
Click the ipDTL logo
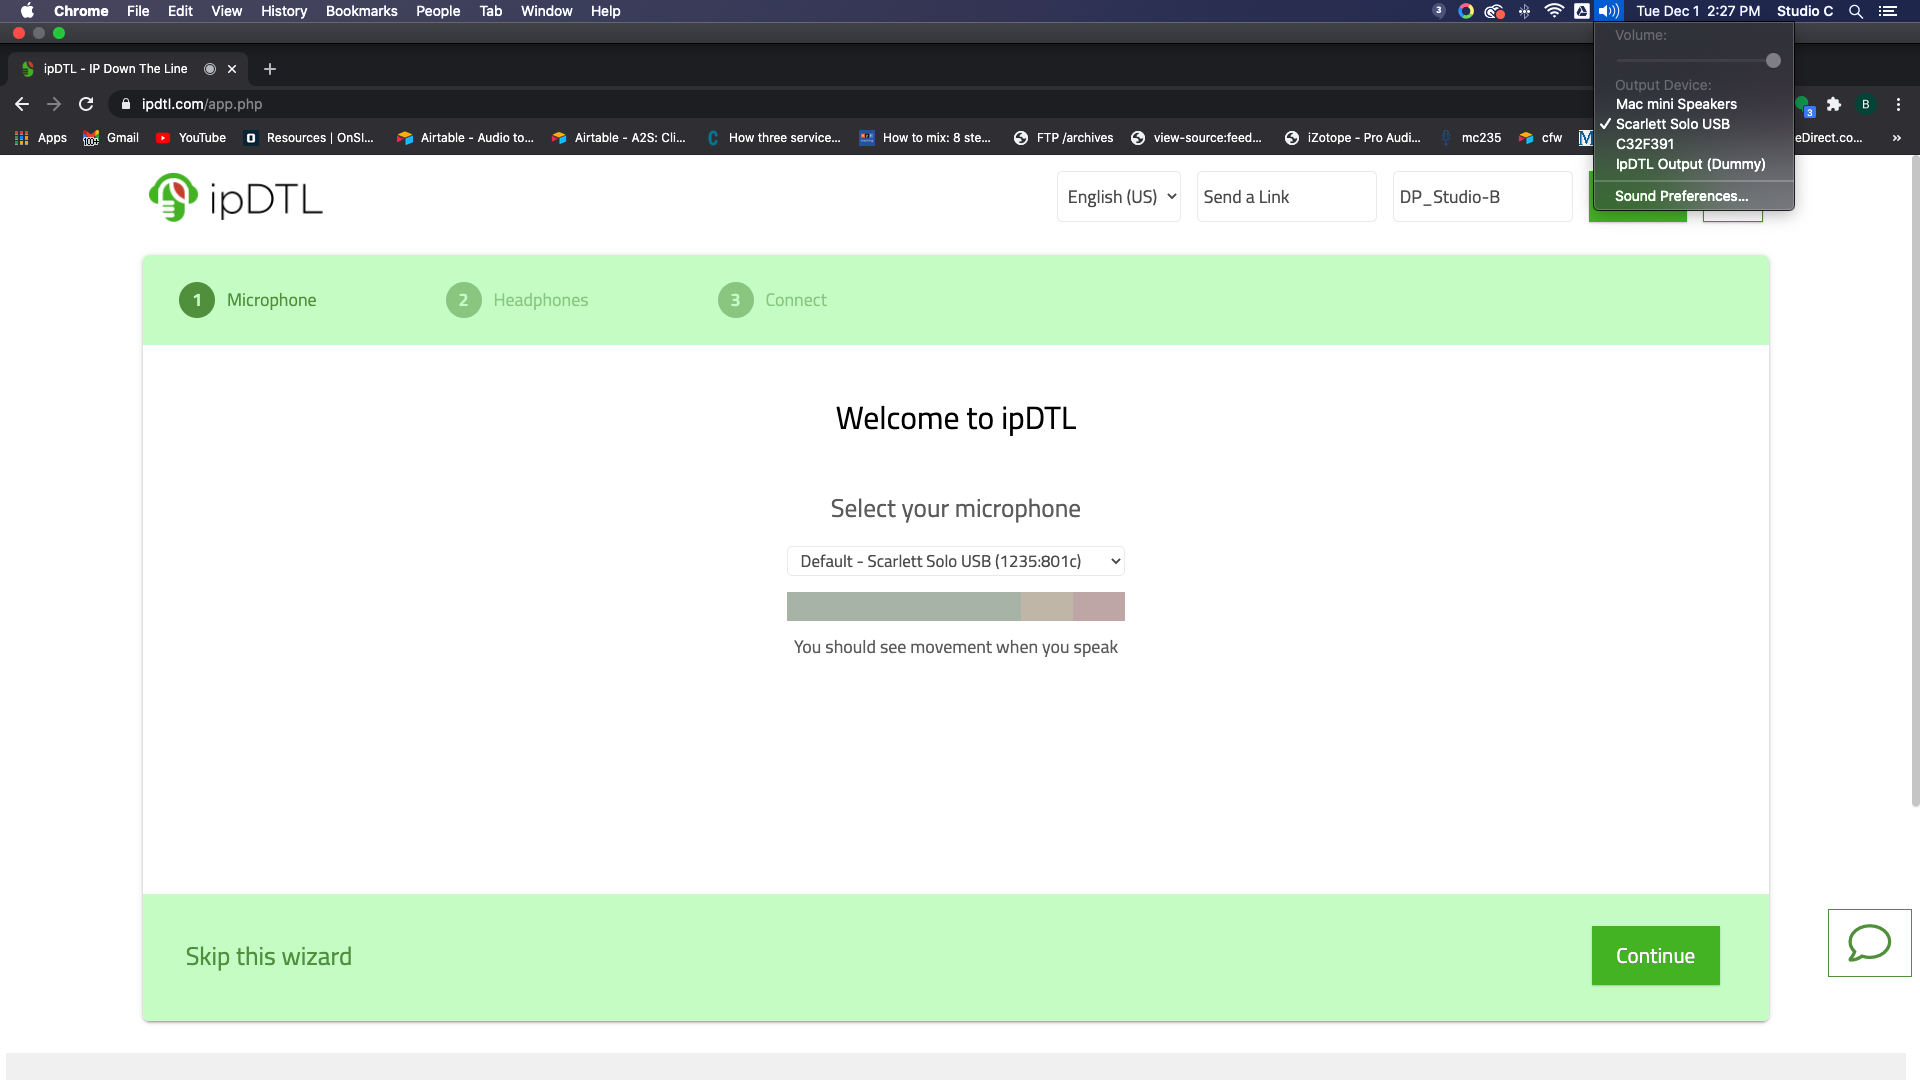[236, 197]
